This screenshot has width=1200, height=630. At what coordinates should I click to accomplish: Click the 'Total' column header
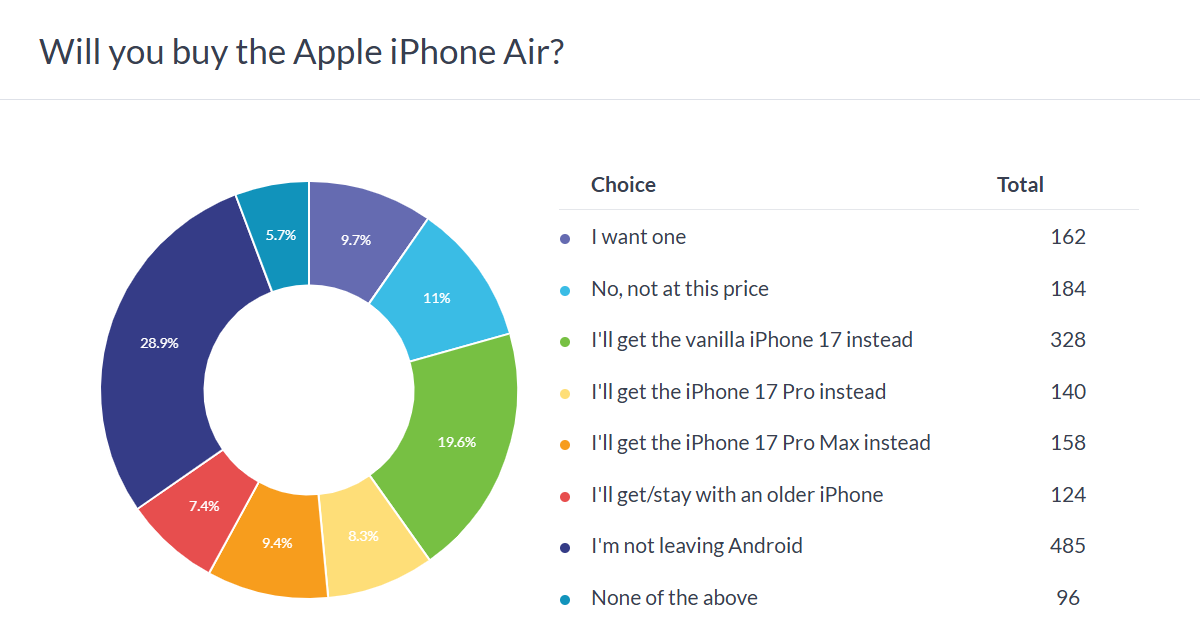point(1020,185)
